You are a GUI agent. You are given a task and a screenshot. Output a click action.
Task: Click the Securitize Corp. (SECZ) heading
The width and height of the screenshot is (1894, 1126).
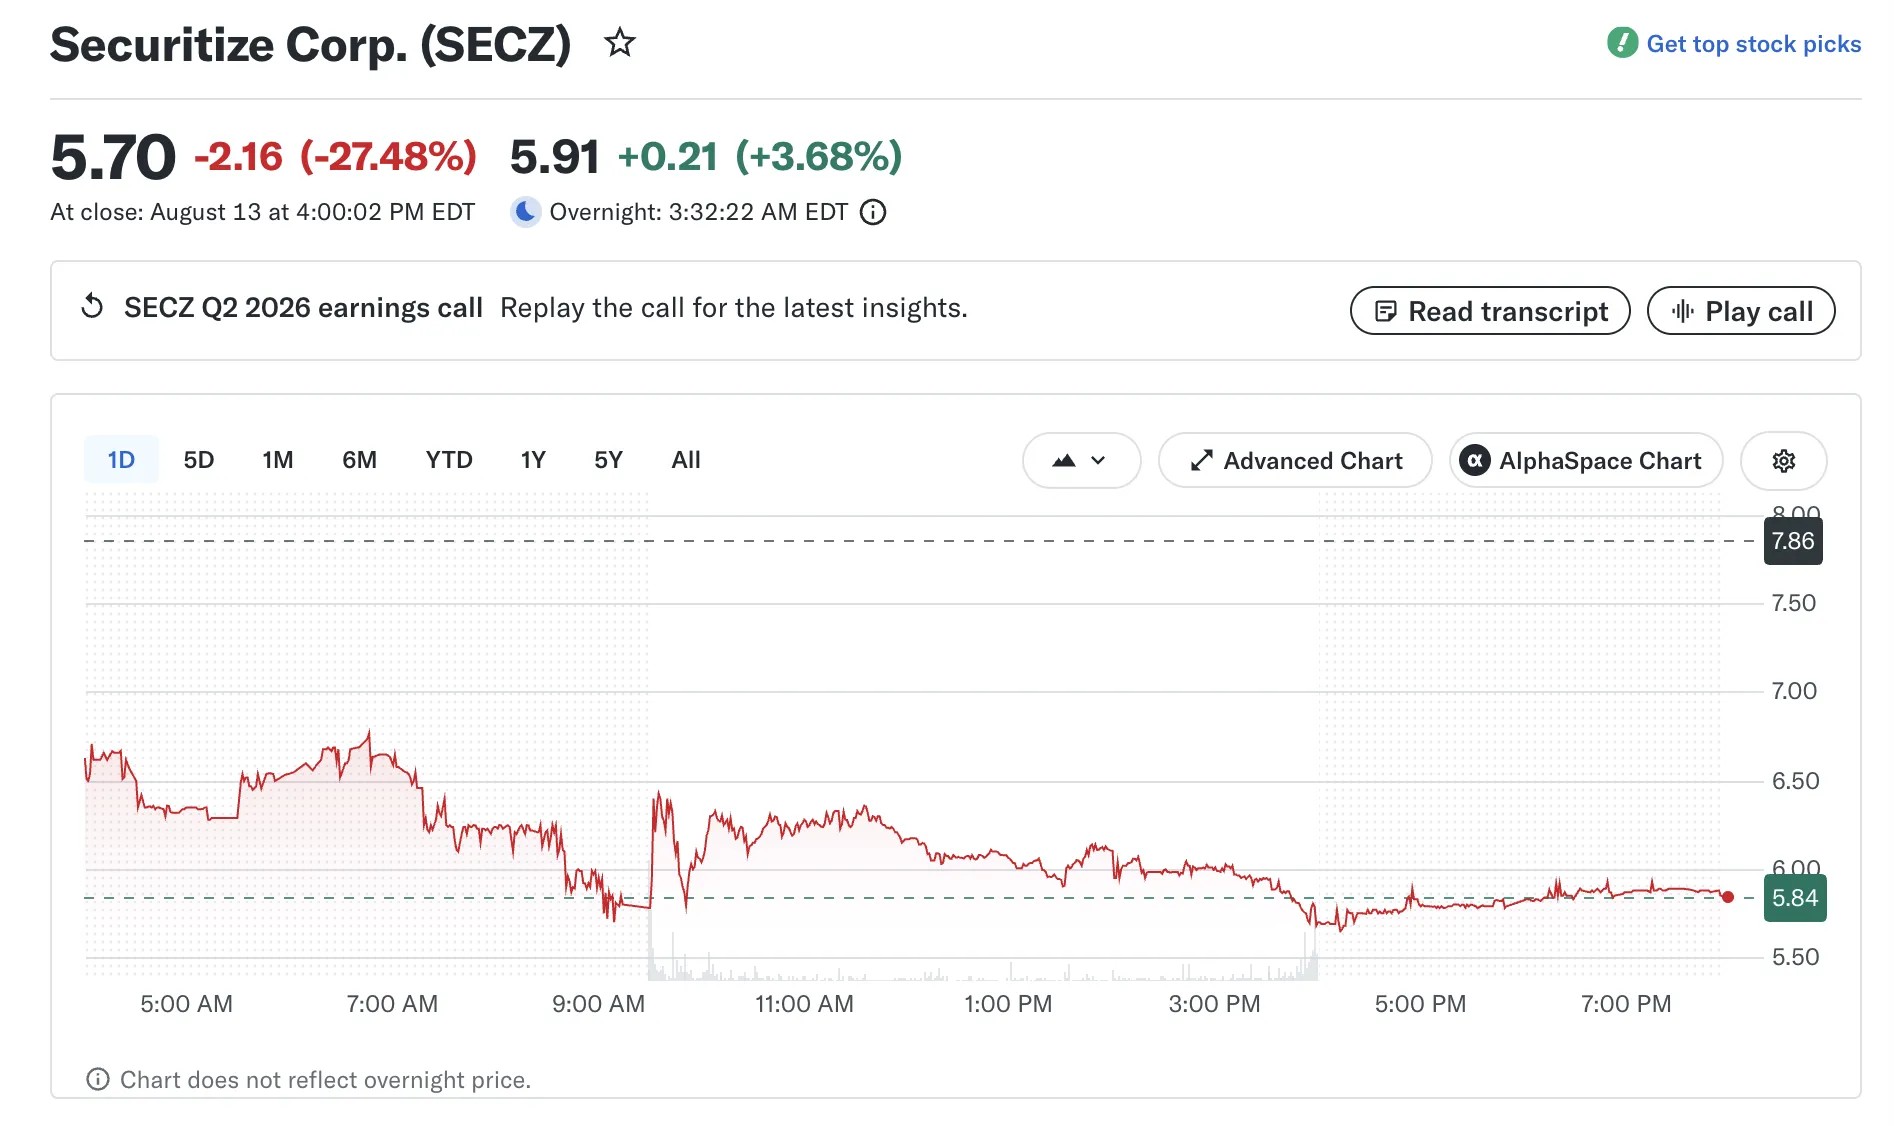[x=311, y=44]
